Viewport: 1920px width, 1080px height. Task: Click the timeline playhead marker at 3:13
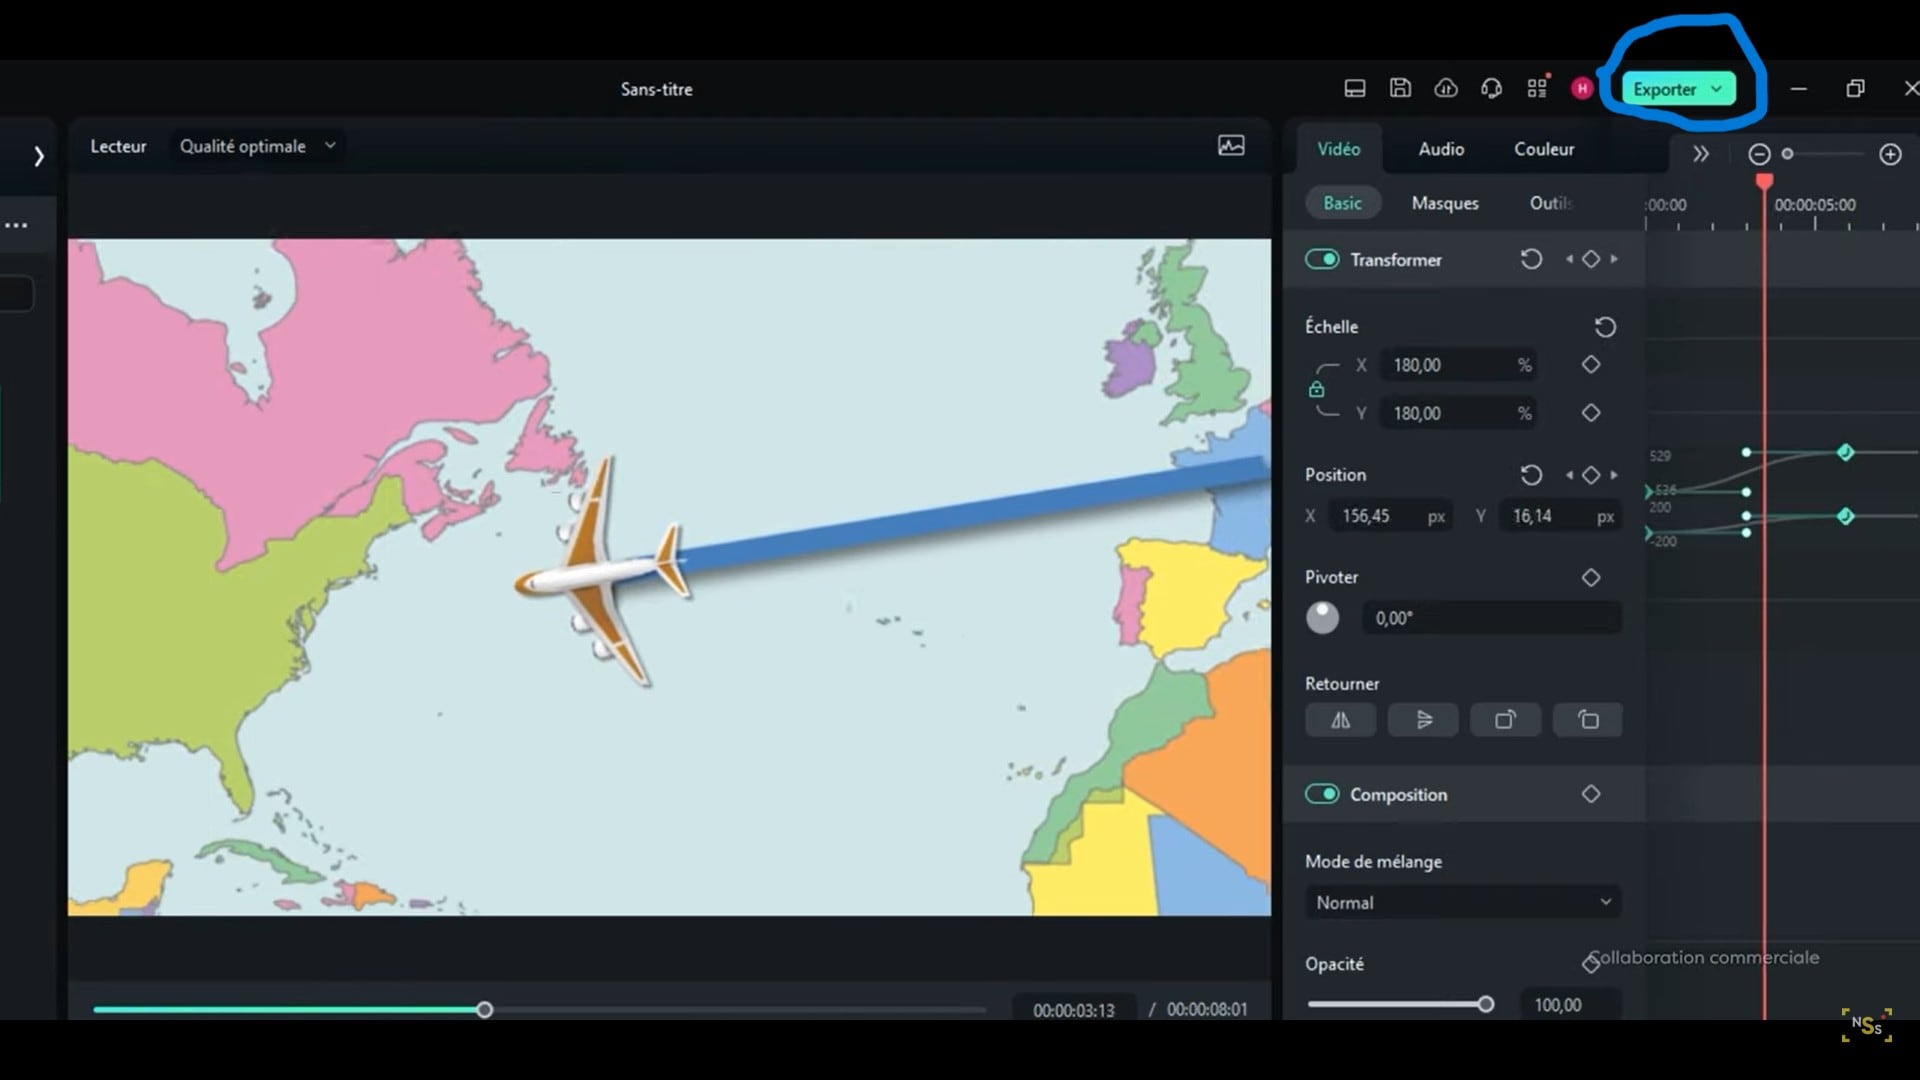click(487, 1010)
